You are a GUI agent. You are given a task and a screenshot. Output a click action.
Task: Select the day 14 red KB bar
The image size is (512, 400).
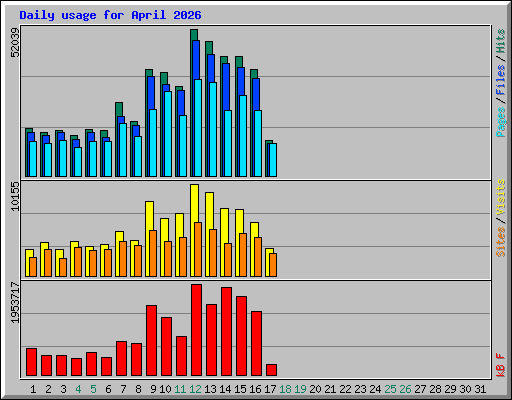coord(226,332)
